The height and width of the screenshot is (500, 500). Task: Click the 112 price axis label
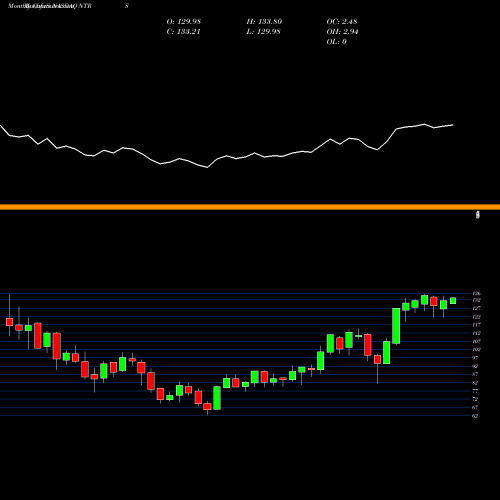coord(477,333)
